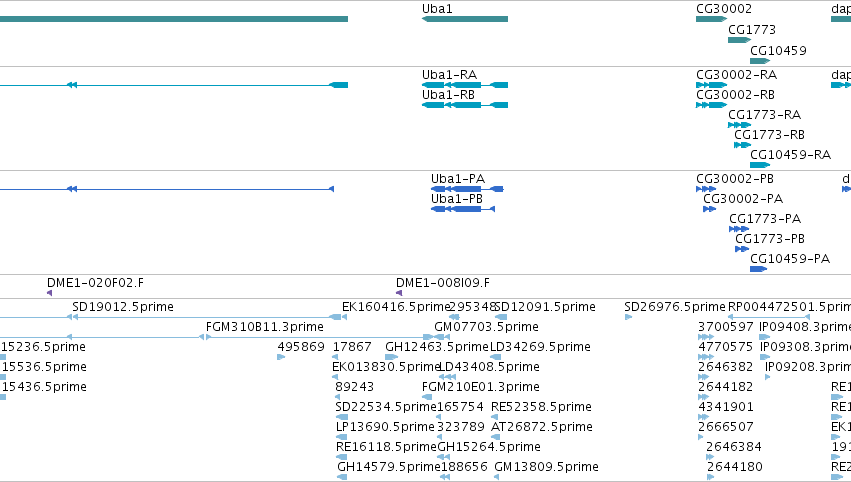
Task: Click EST 17867
Action: (x=352, y=347)
